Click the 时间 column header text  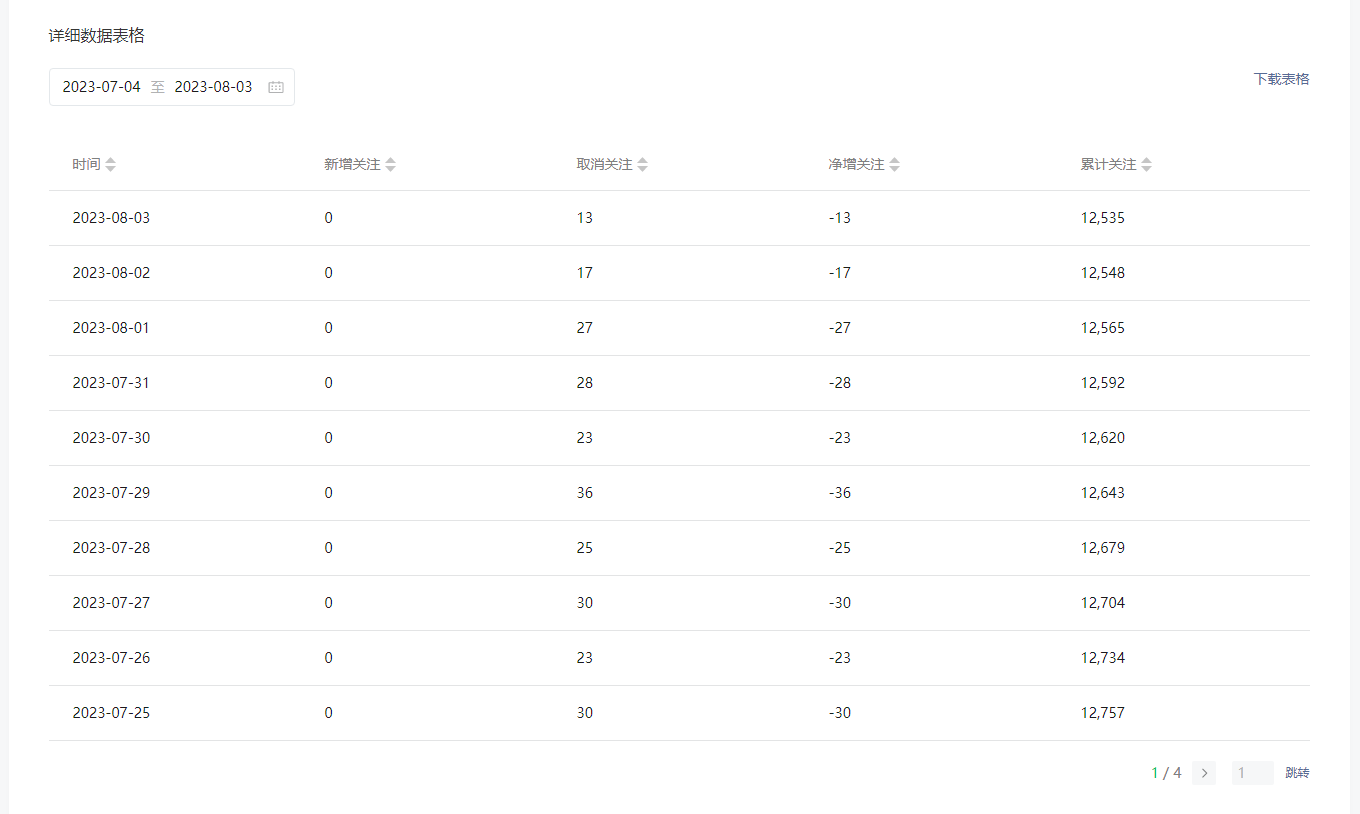pos(86,165)
